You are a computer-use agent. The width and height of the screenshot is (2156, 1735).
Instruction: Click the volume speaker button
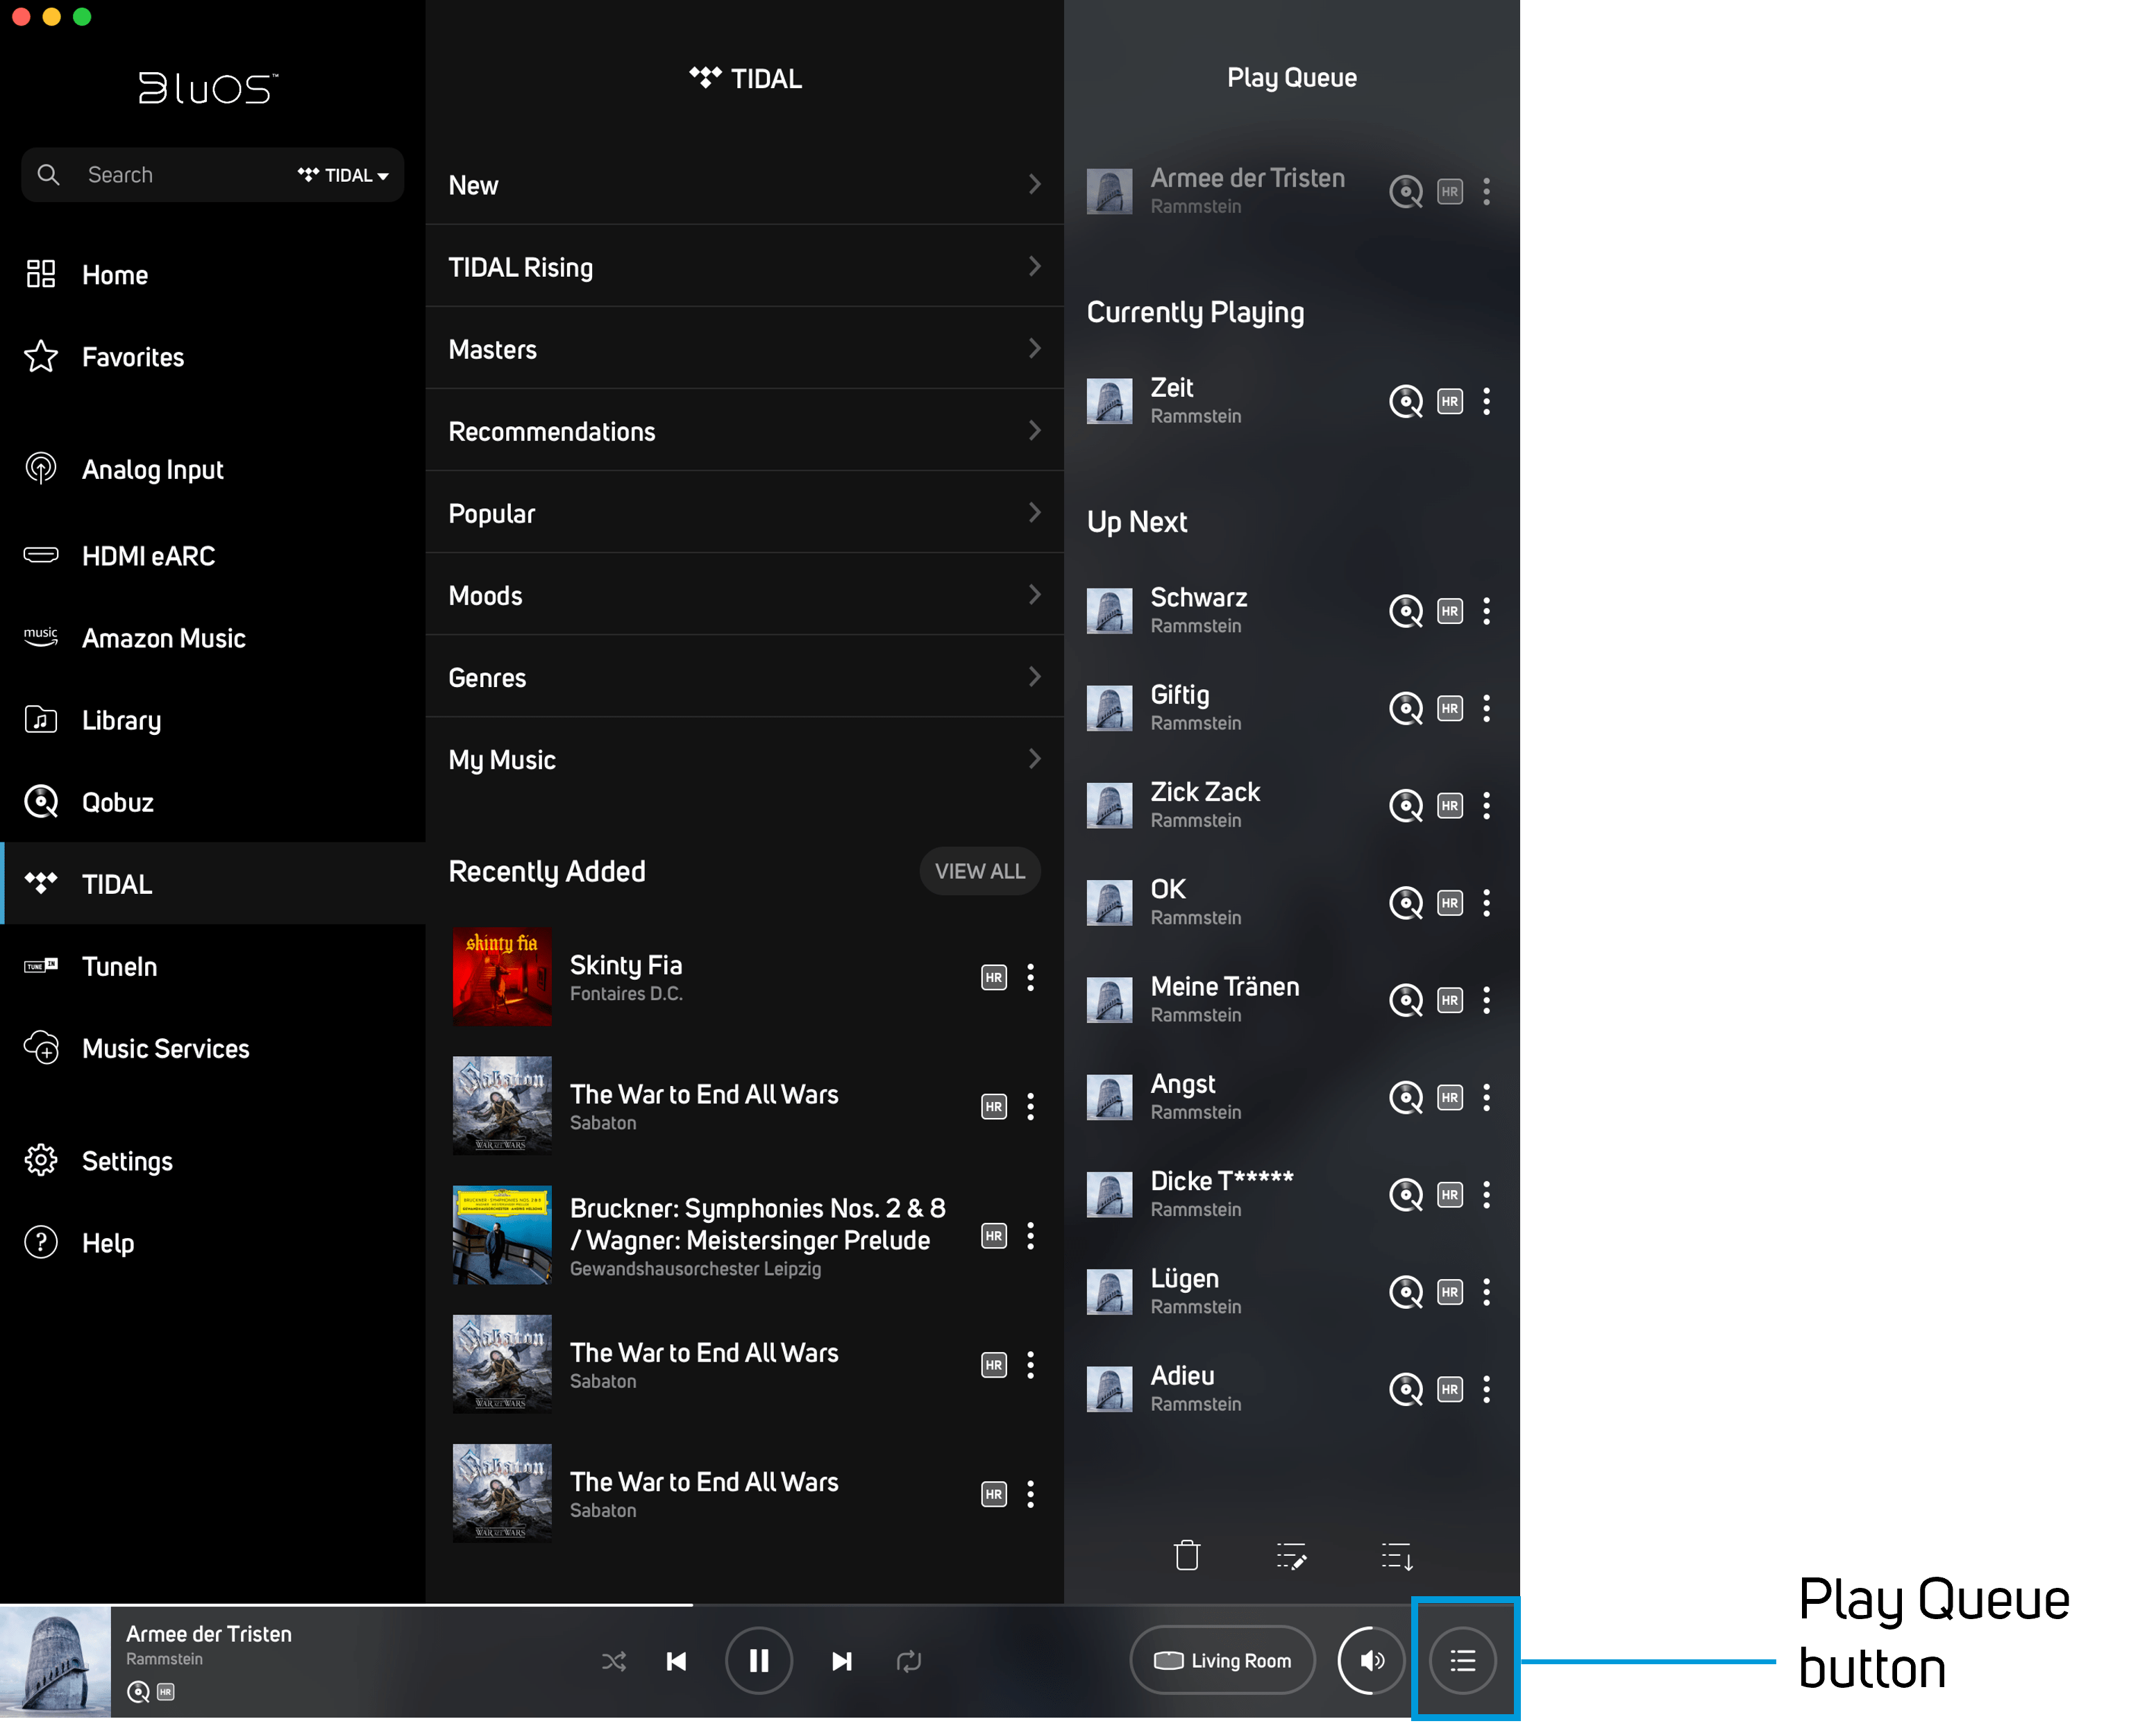[x=1371, y=1661]
